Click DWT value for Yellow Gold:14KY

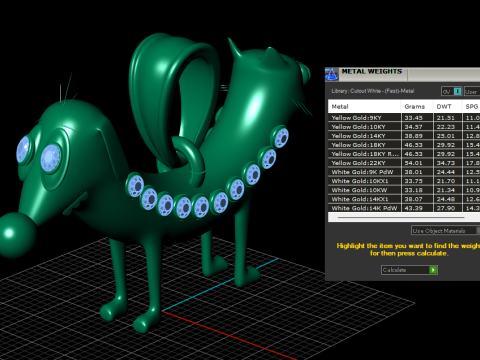tap(446, 136)
